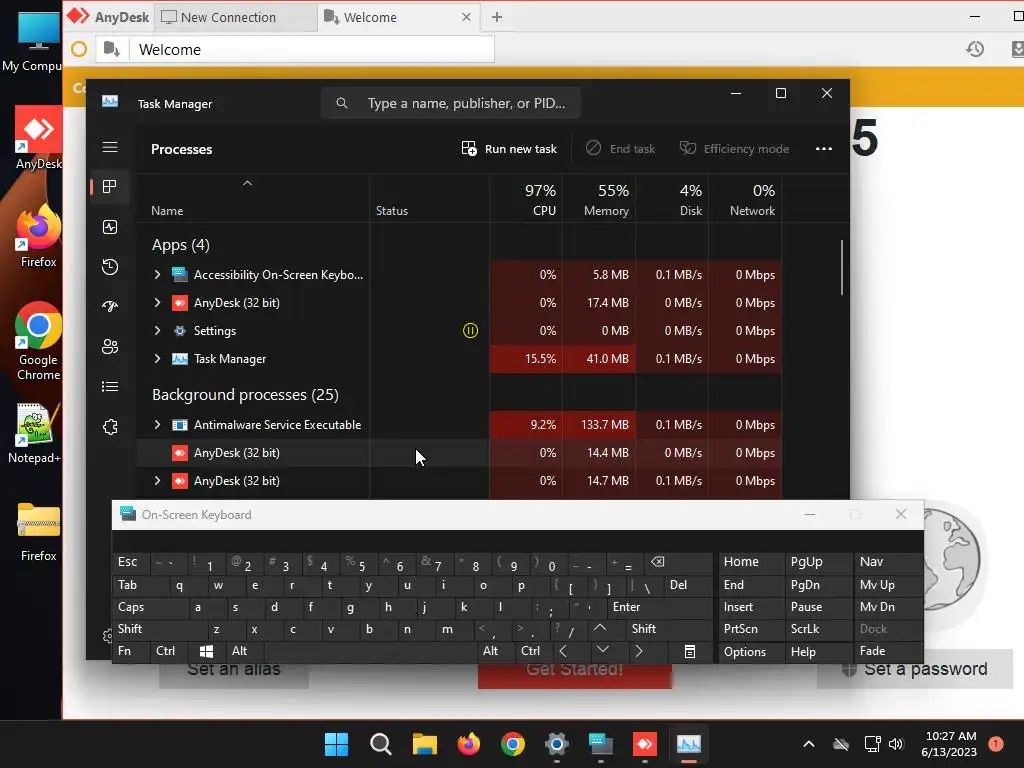Open Search from the taskbar
Image resolution: width=1024 pixels, height=768 pixels.
point(380,744)
